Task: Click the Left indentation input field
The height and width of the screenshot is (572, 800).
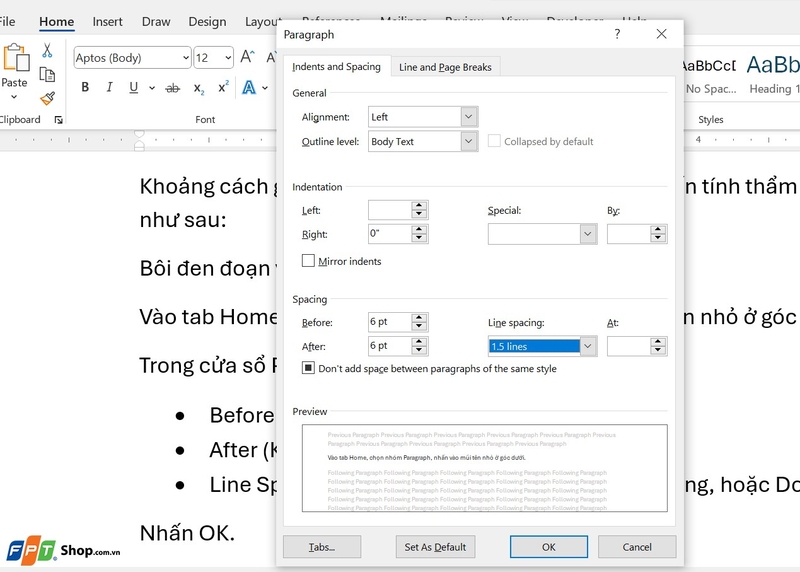Action: [389, 210]
